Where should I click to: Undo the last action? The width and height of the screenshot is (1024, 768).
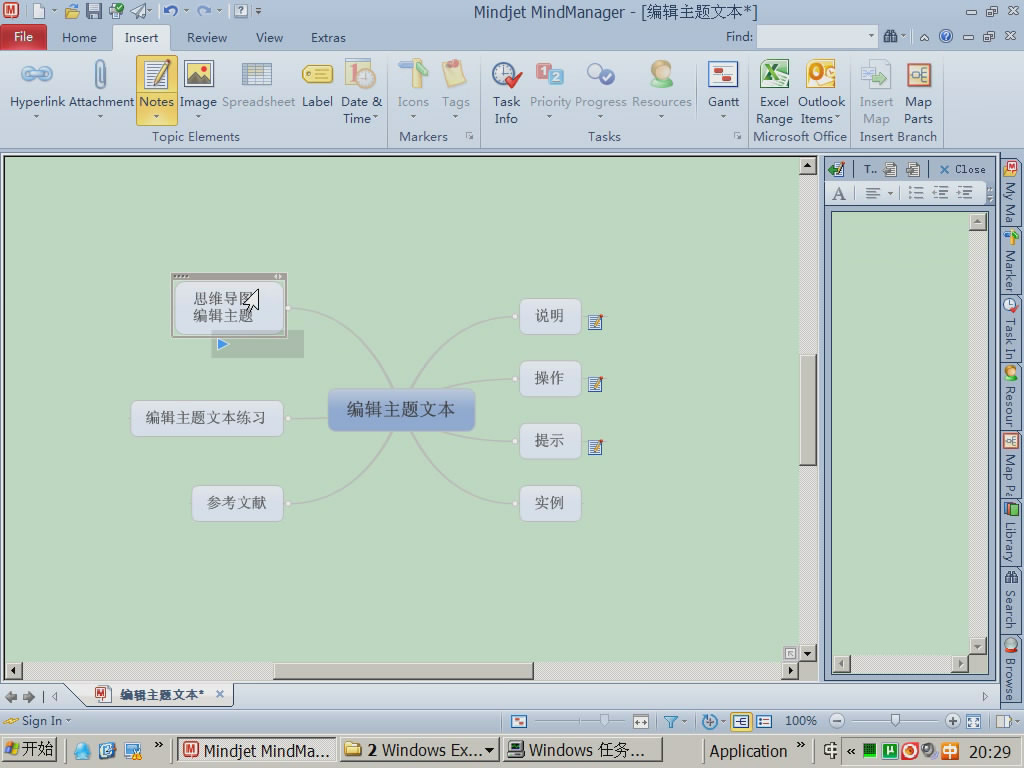(x=170, y=11)
